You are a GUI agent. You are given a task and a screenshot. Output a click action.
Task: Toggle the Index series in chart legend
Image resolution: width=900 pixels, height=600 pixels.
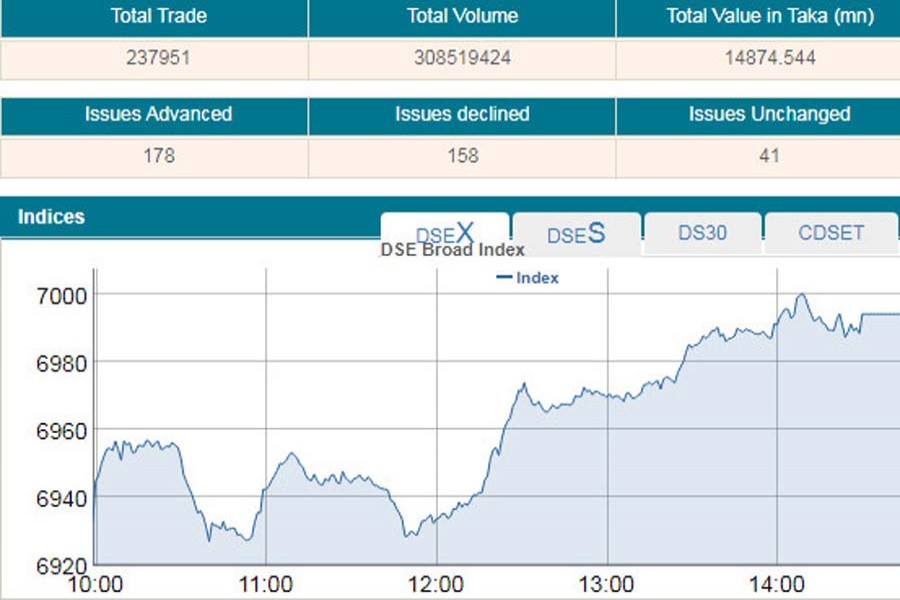click(x=528, y=278)
